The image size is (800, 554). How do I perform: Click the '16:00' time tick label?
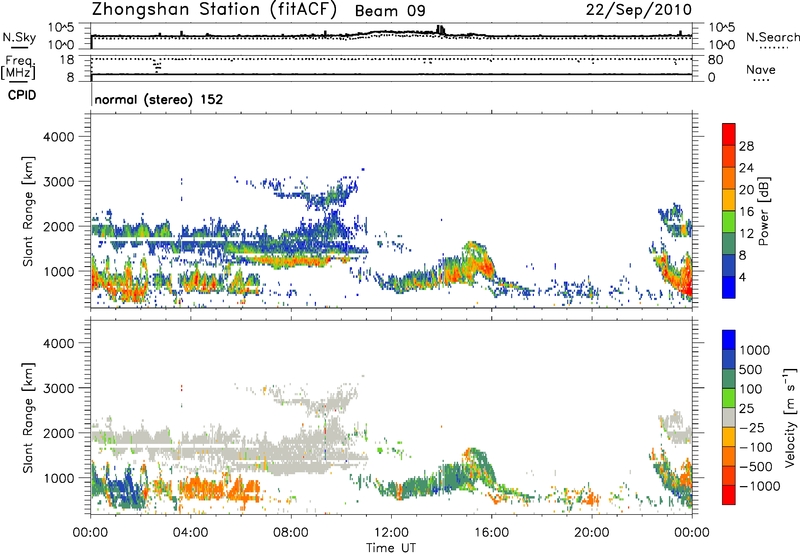491,533
